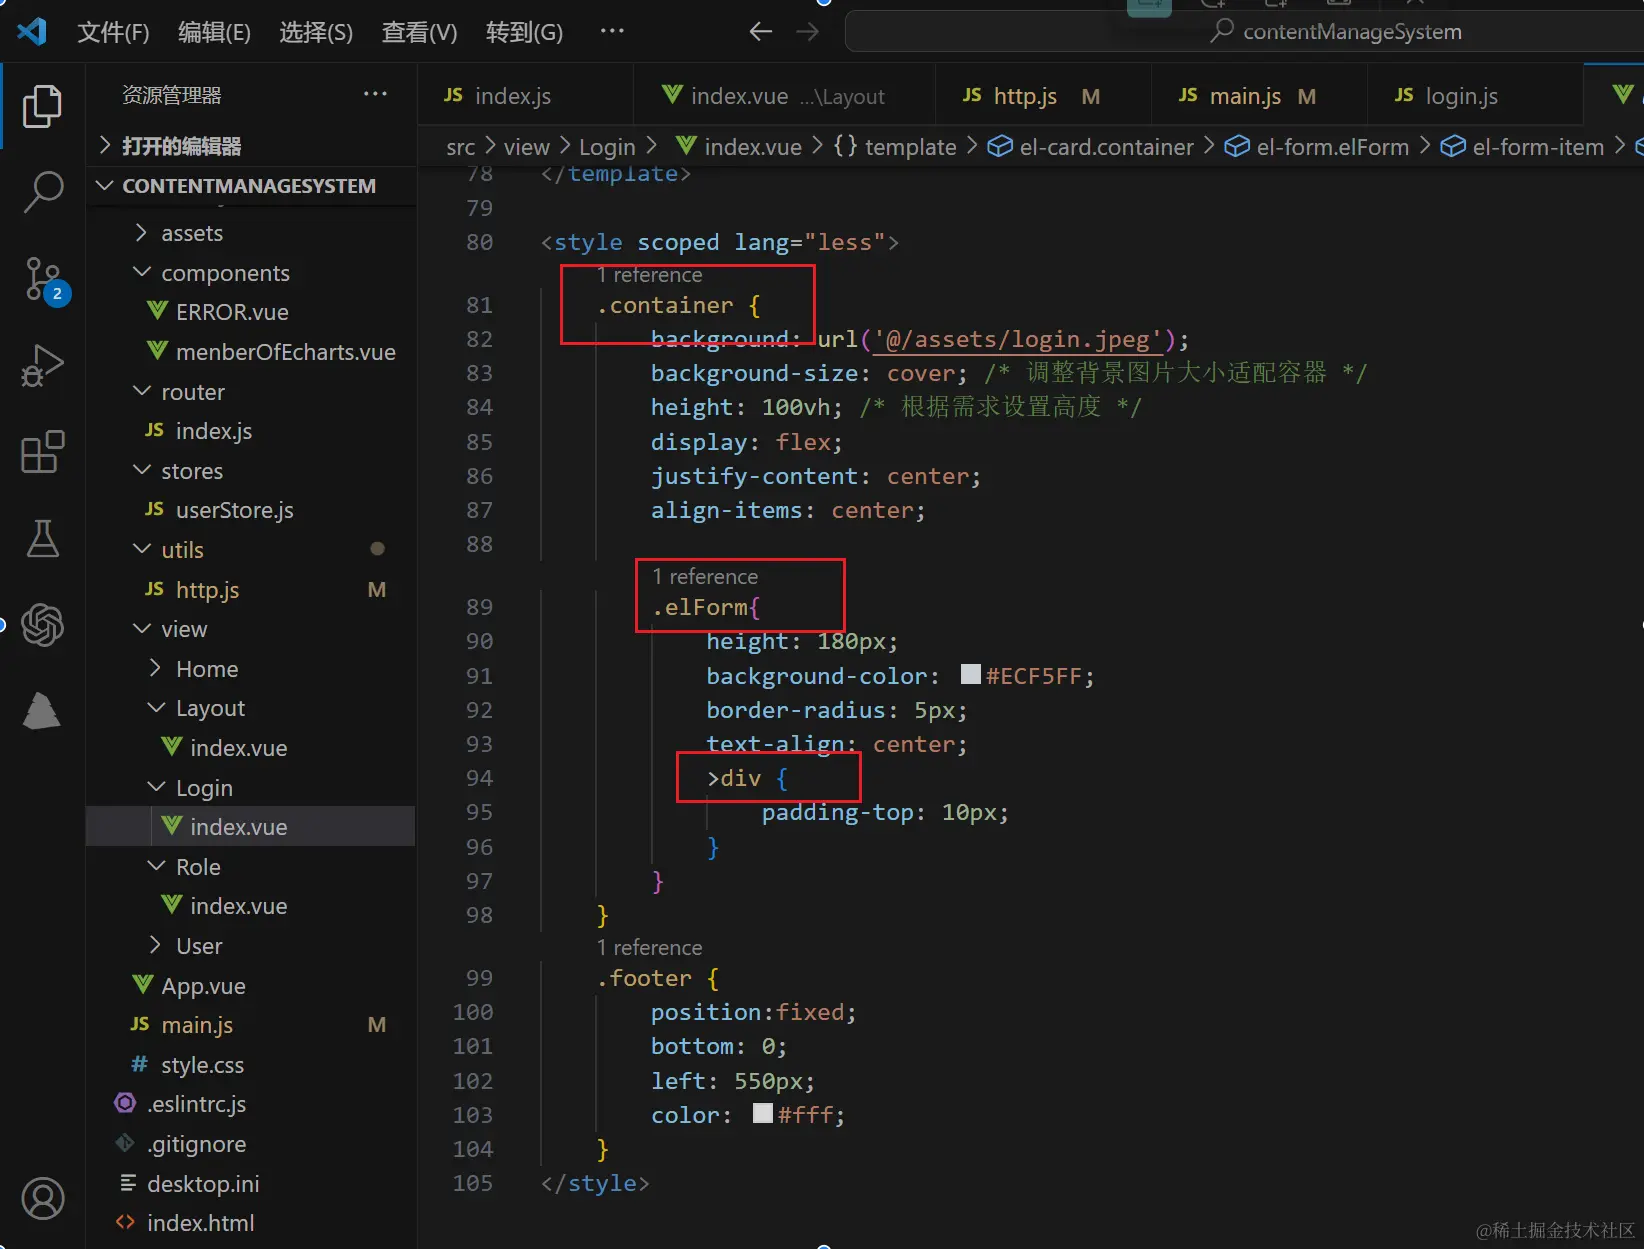Follow the '@/assets/login.jpeg' path link
Image resolution: width=1644 pixels, height=1249 pixels.
(1018, 340)
